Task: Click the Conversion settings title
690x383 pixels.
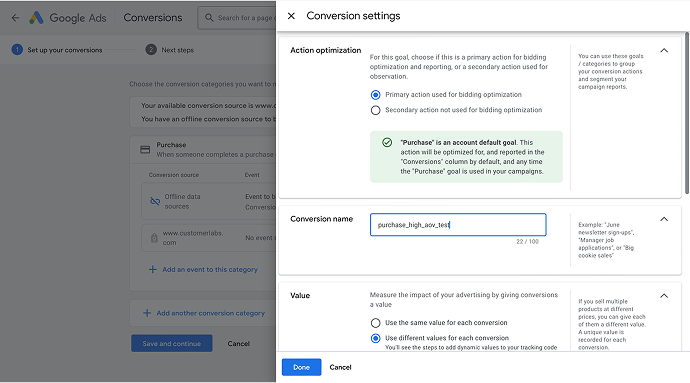Action: tap(353, 16)
